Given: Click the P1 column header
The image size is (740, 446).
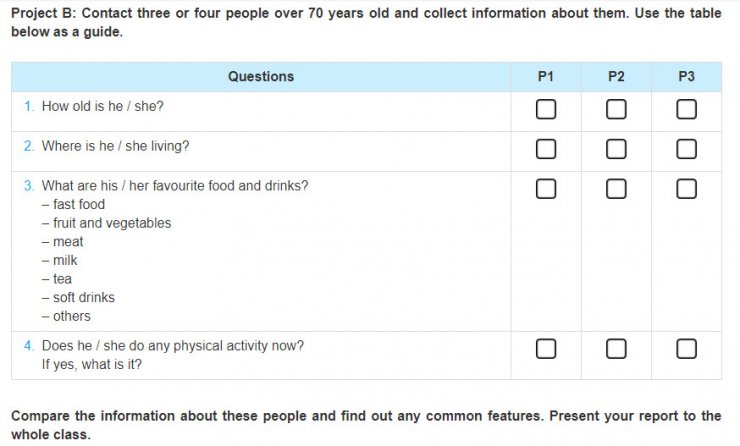Looking at the screenshot, I should coord(545,76).
